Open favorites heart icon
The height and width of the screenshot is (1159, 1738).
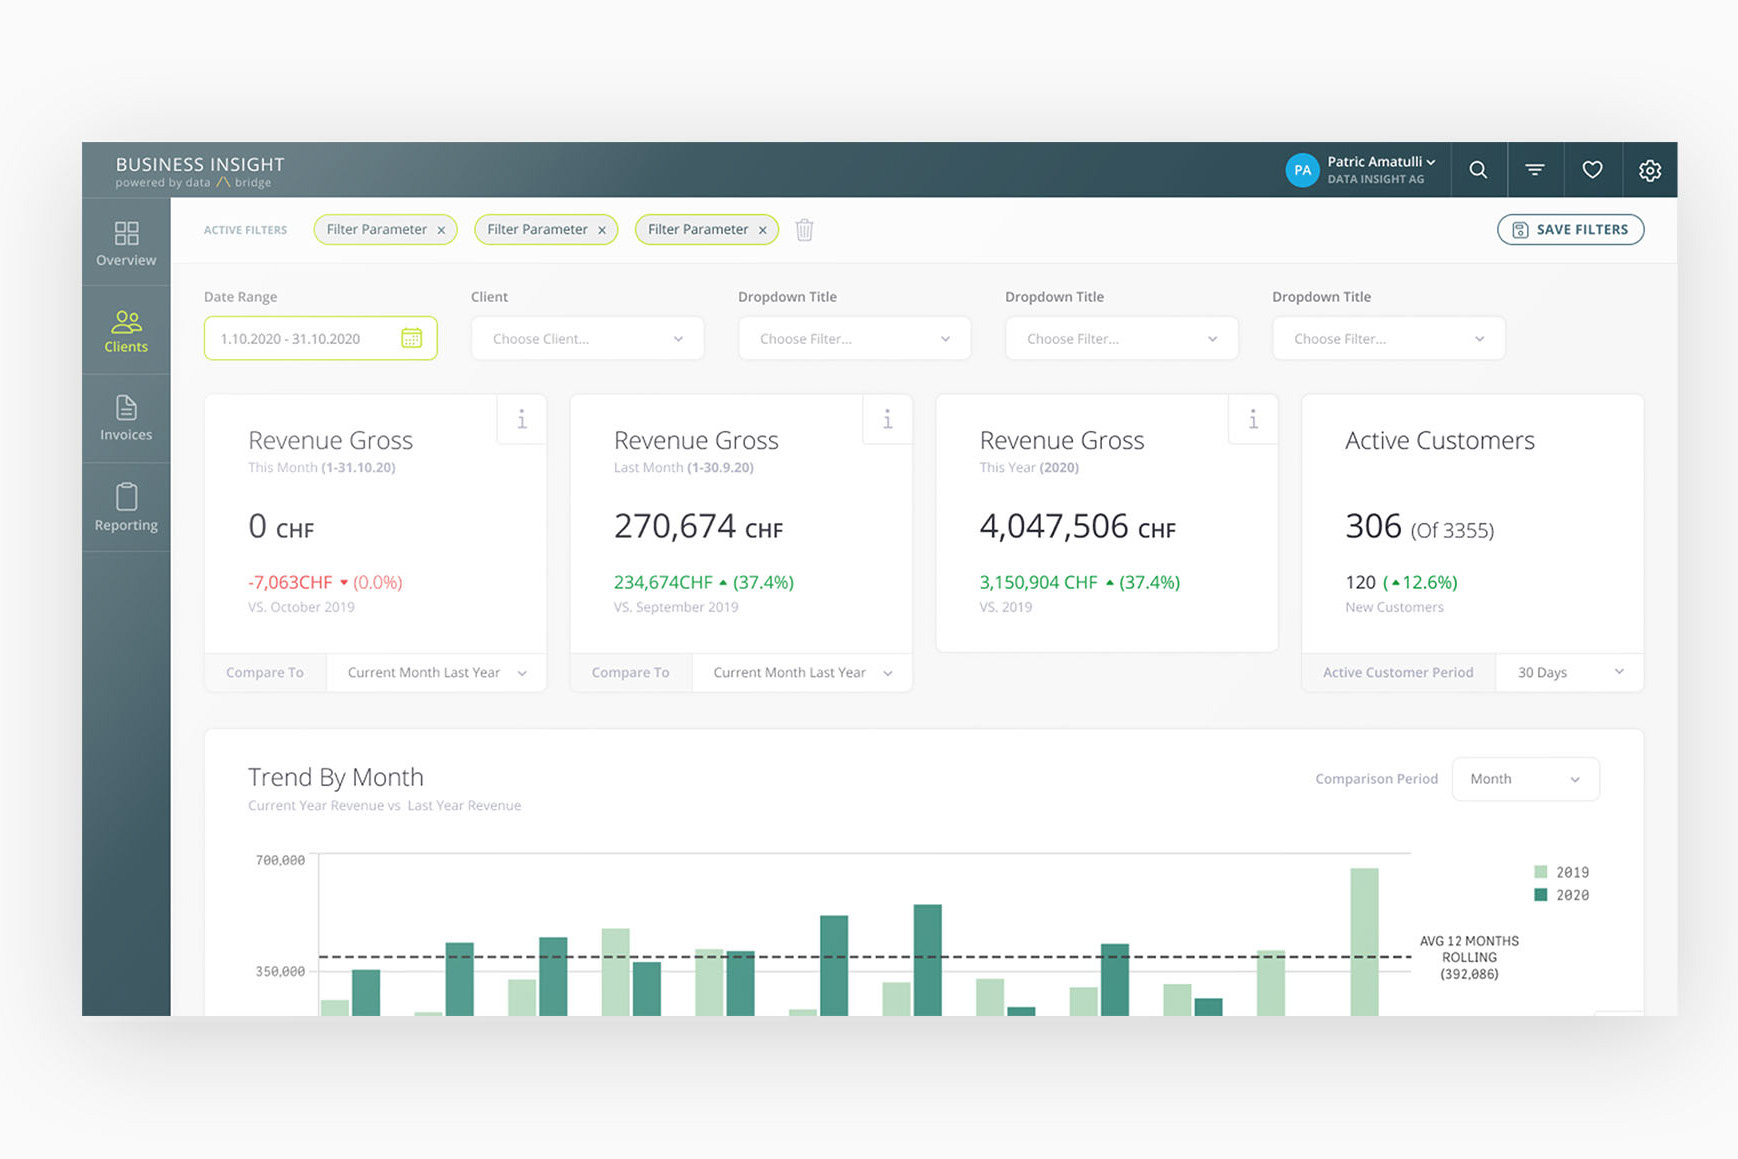pyautogui.click(x=1592, y=170)
